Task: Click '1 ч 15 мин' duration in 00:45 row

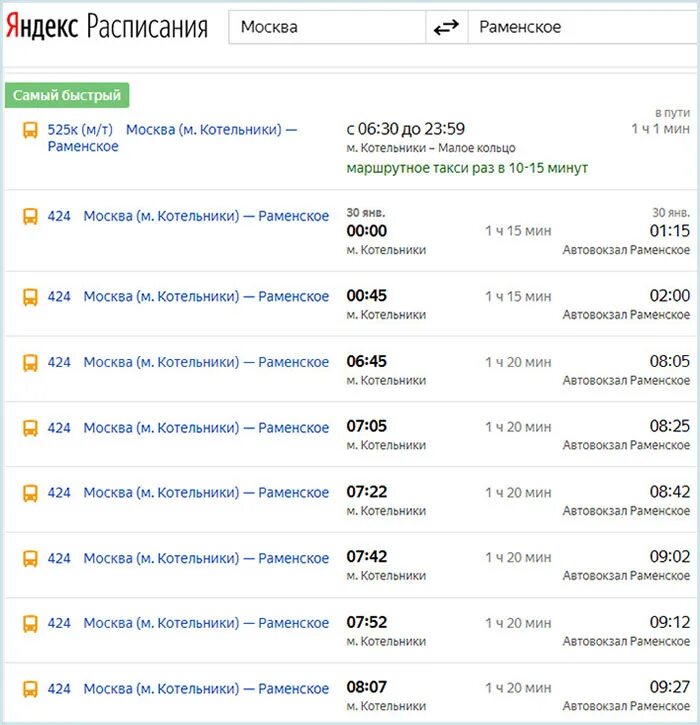Action: [x=518, y=296]
